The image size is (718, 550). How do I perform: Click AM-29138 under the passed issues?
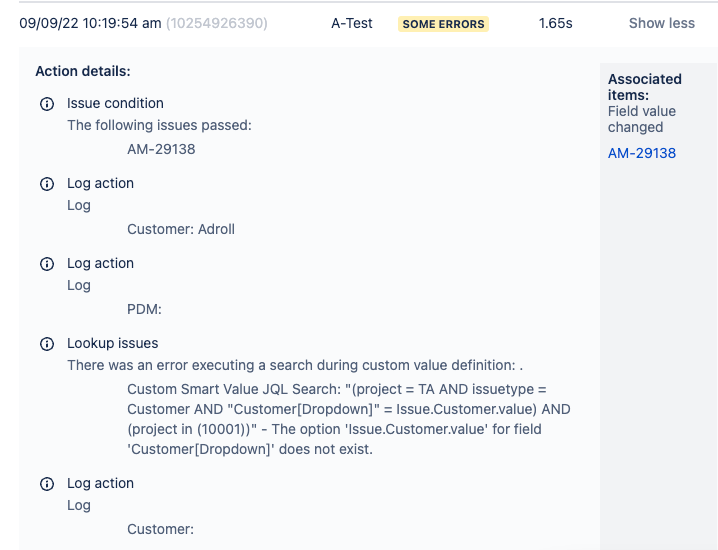pyautogui.click(x=161, y=149)
